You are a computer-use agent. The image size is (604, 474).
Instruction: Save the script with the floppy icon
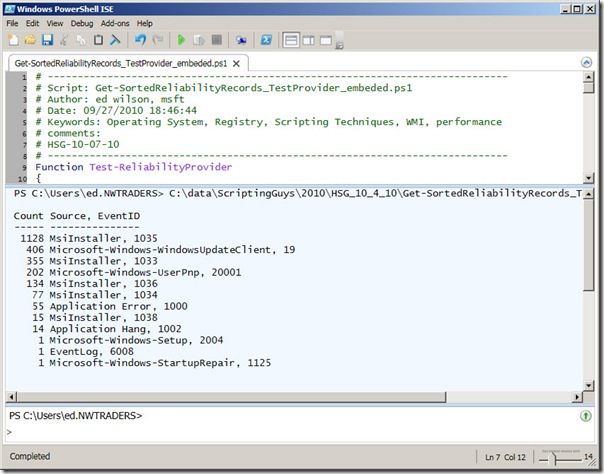(47, 40)
